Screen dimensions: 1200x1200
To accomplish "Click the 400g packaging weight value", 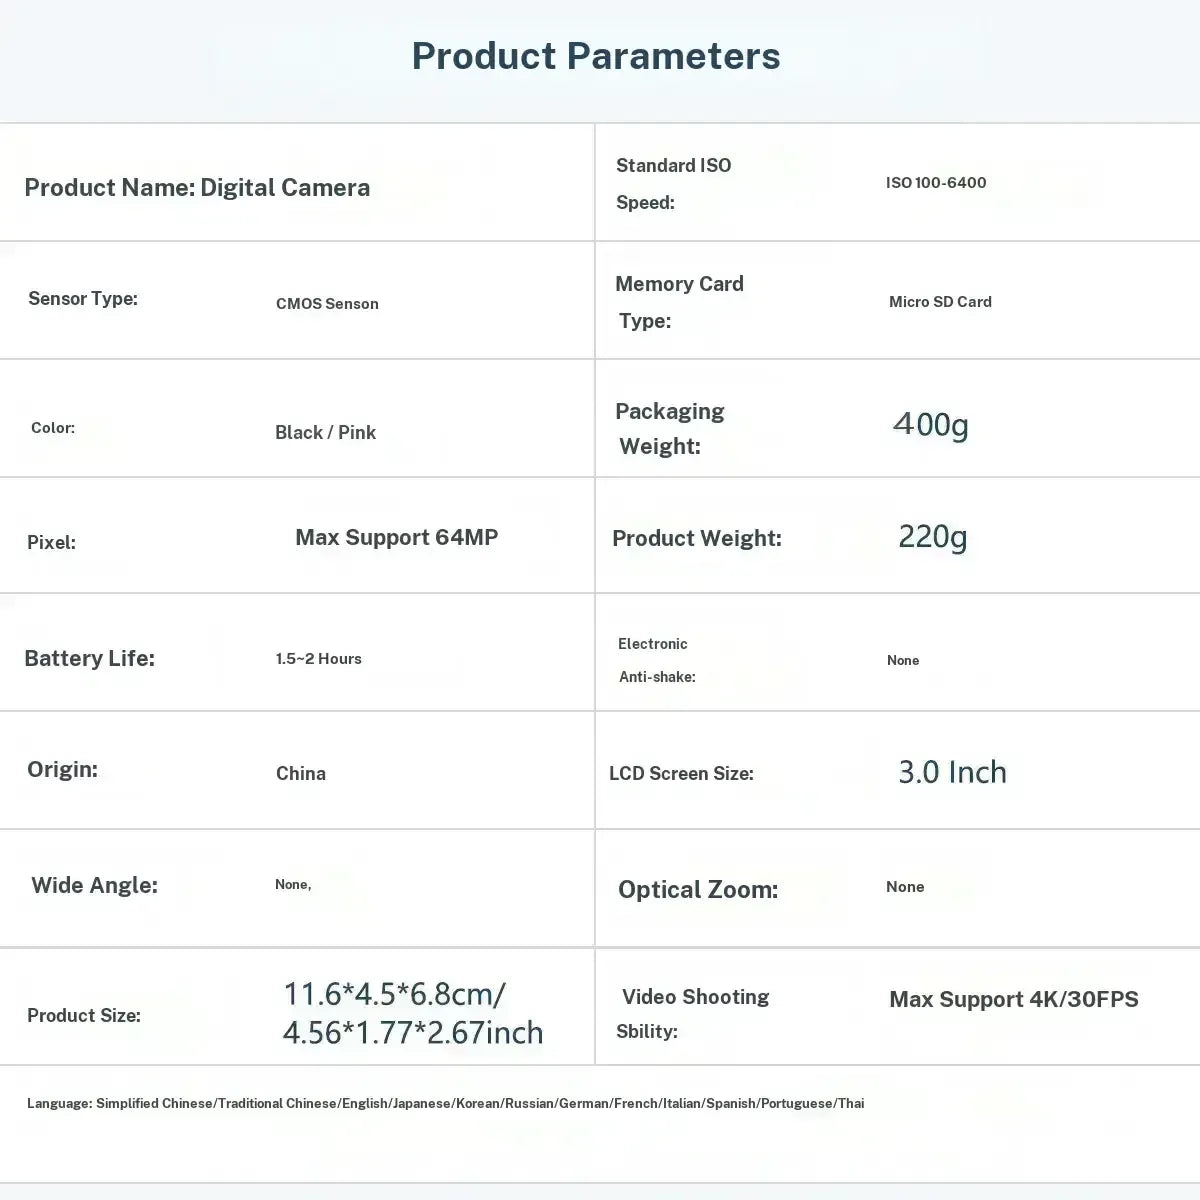I will [931, 425].
